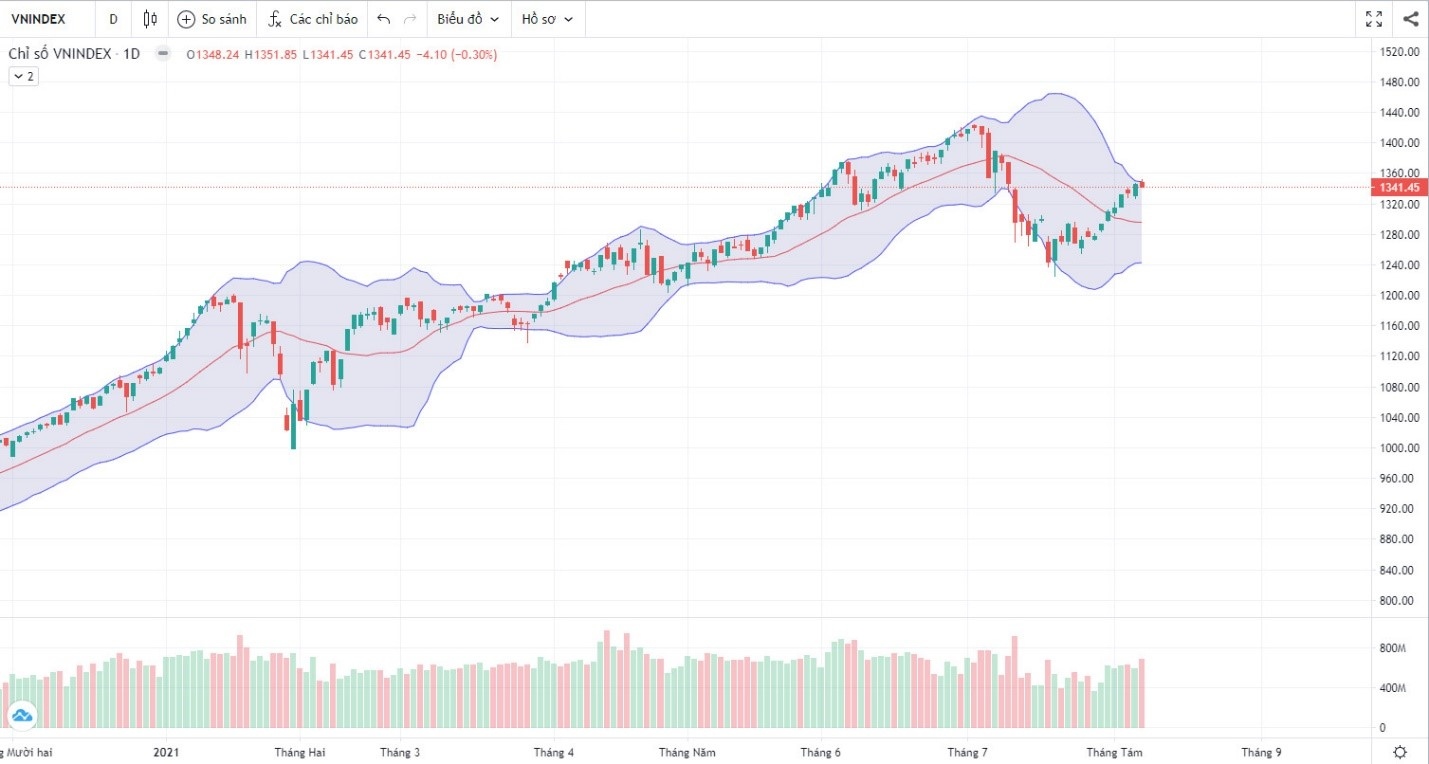Select the Compare (So sánh) icon
Viewport: 1429px width, 764px height.
(211, 18)
